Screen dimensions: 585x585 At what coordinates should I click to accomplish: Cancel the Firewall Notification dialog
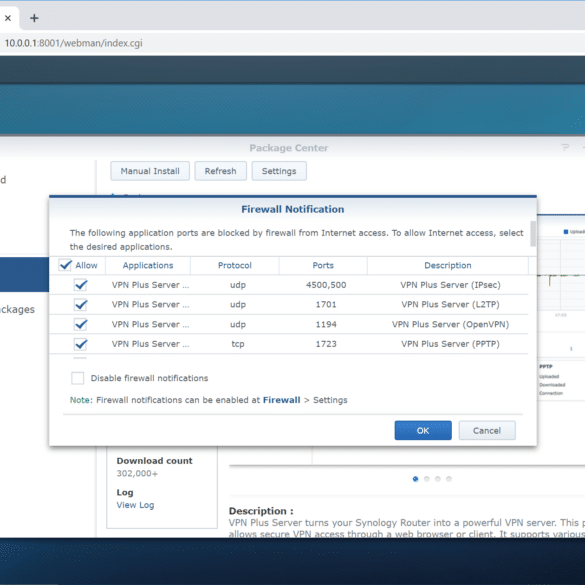[487, 431]
